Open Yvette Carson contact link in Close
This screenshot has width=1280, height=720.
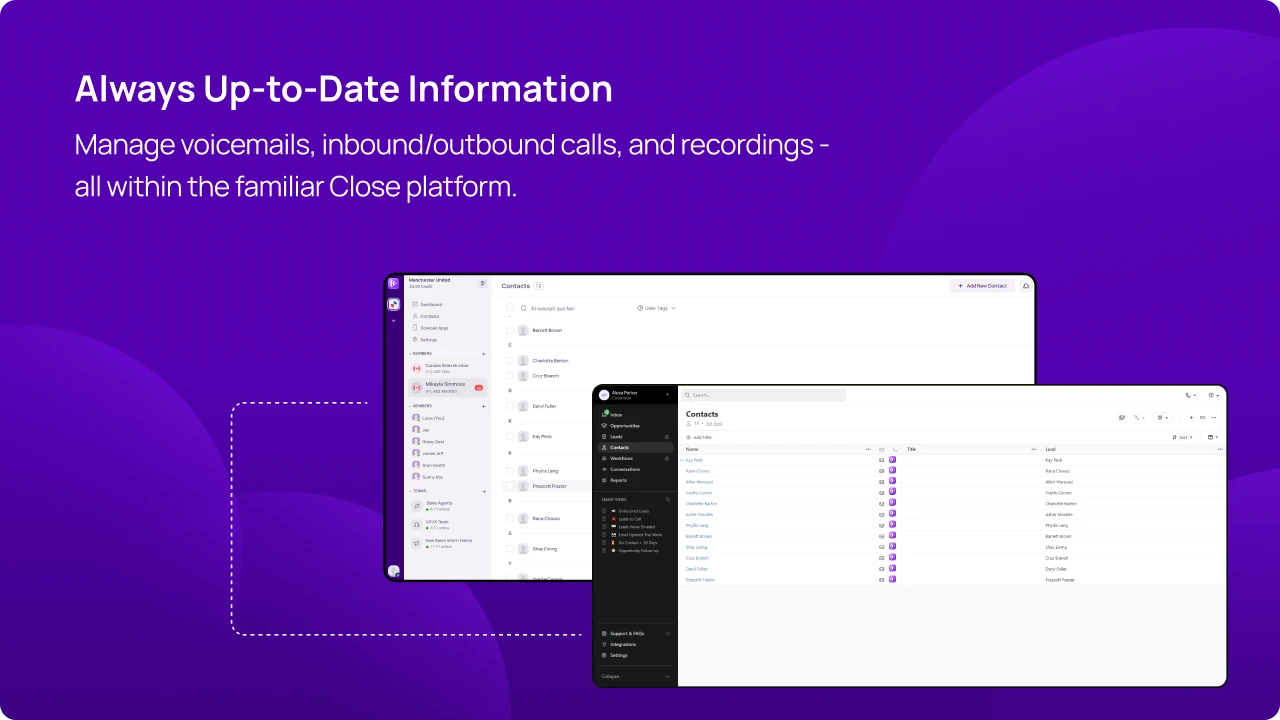[x=699, y=493]
